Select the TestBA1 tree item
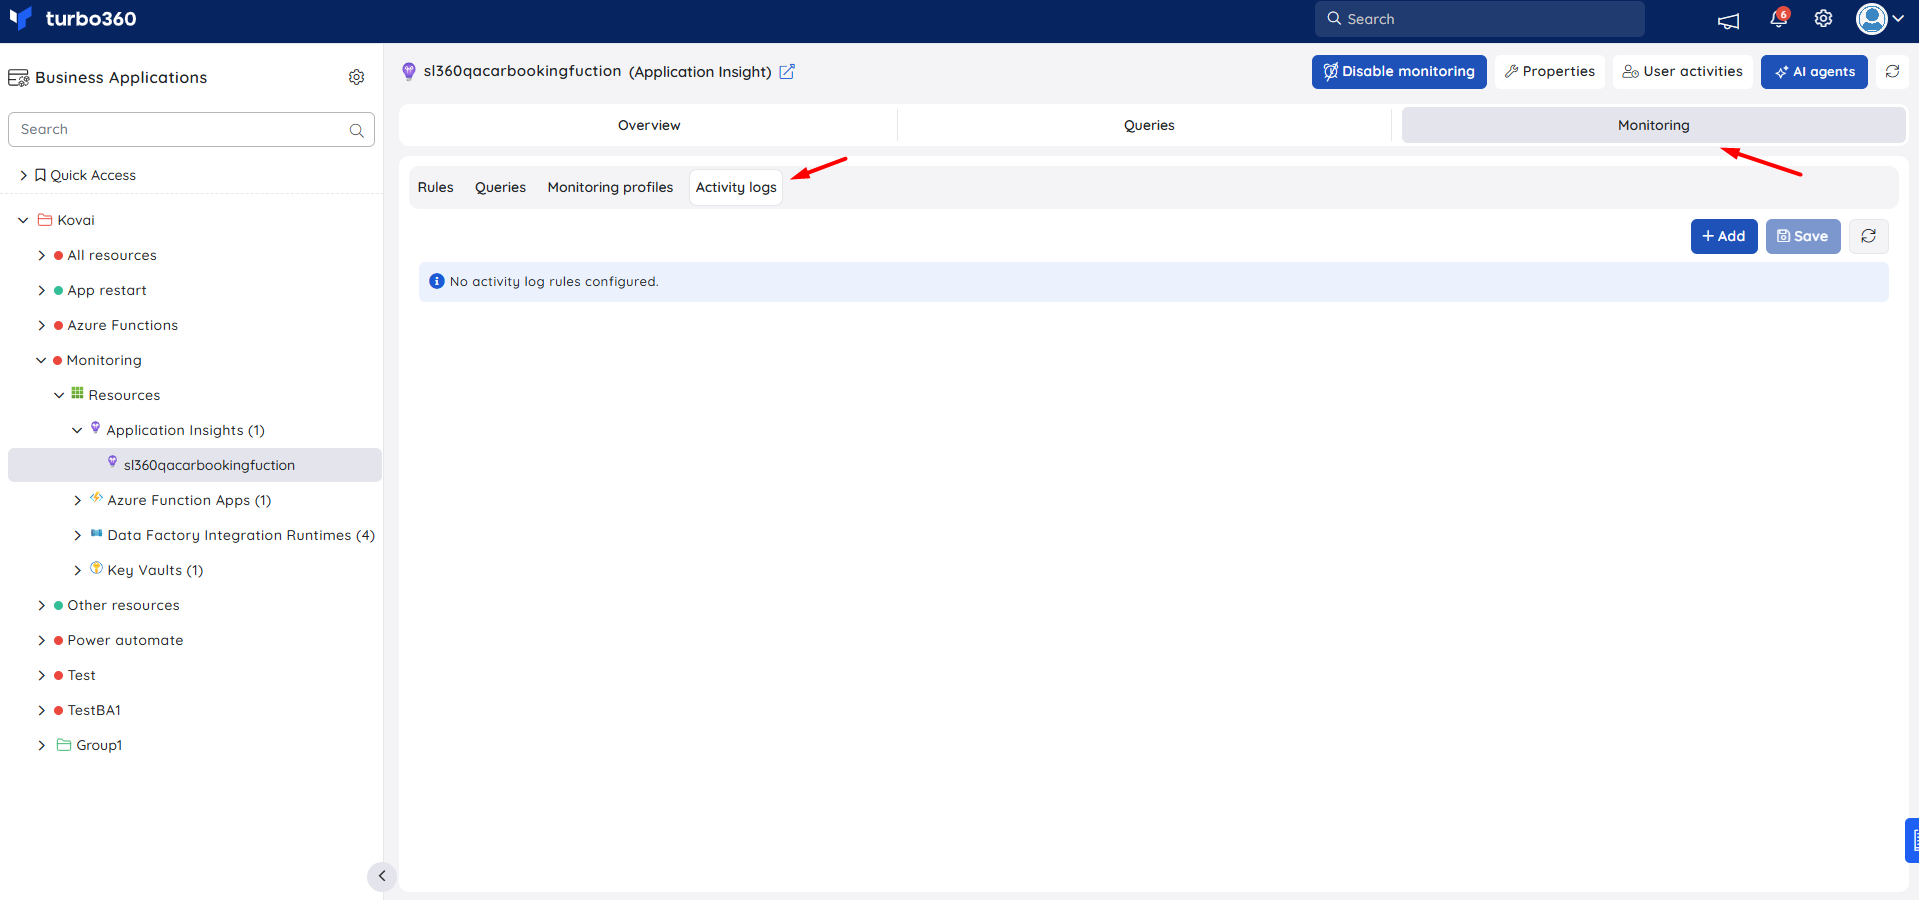 [94, 711]
